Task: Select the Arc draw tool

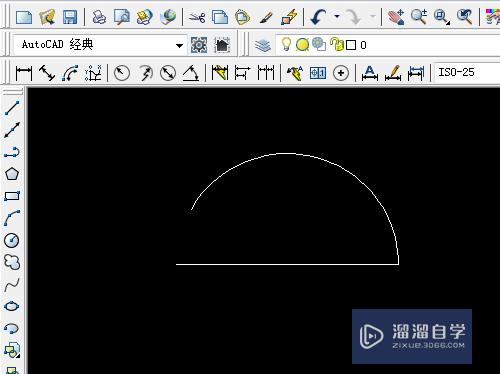Action: 12,218
